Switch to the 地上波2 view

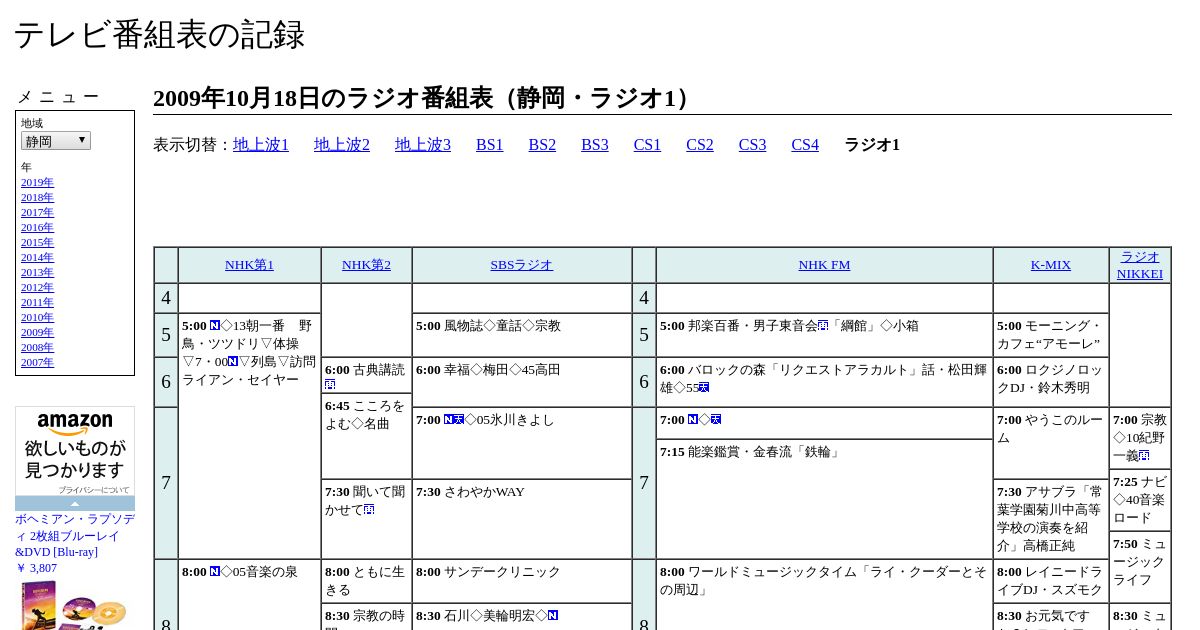click(x=342, y=145)
